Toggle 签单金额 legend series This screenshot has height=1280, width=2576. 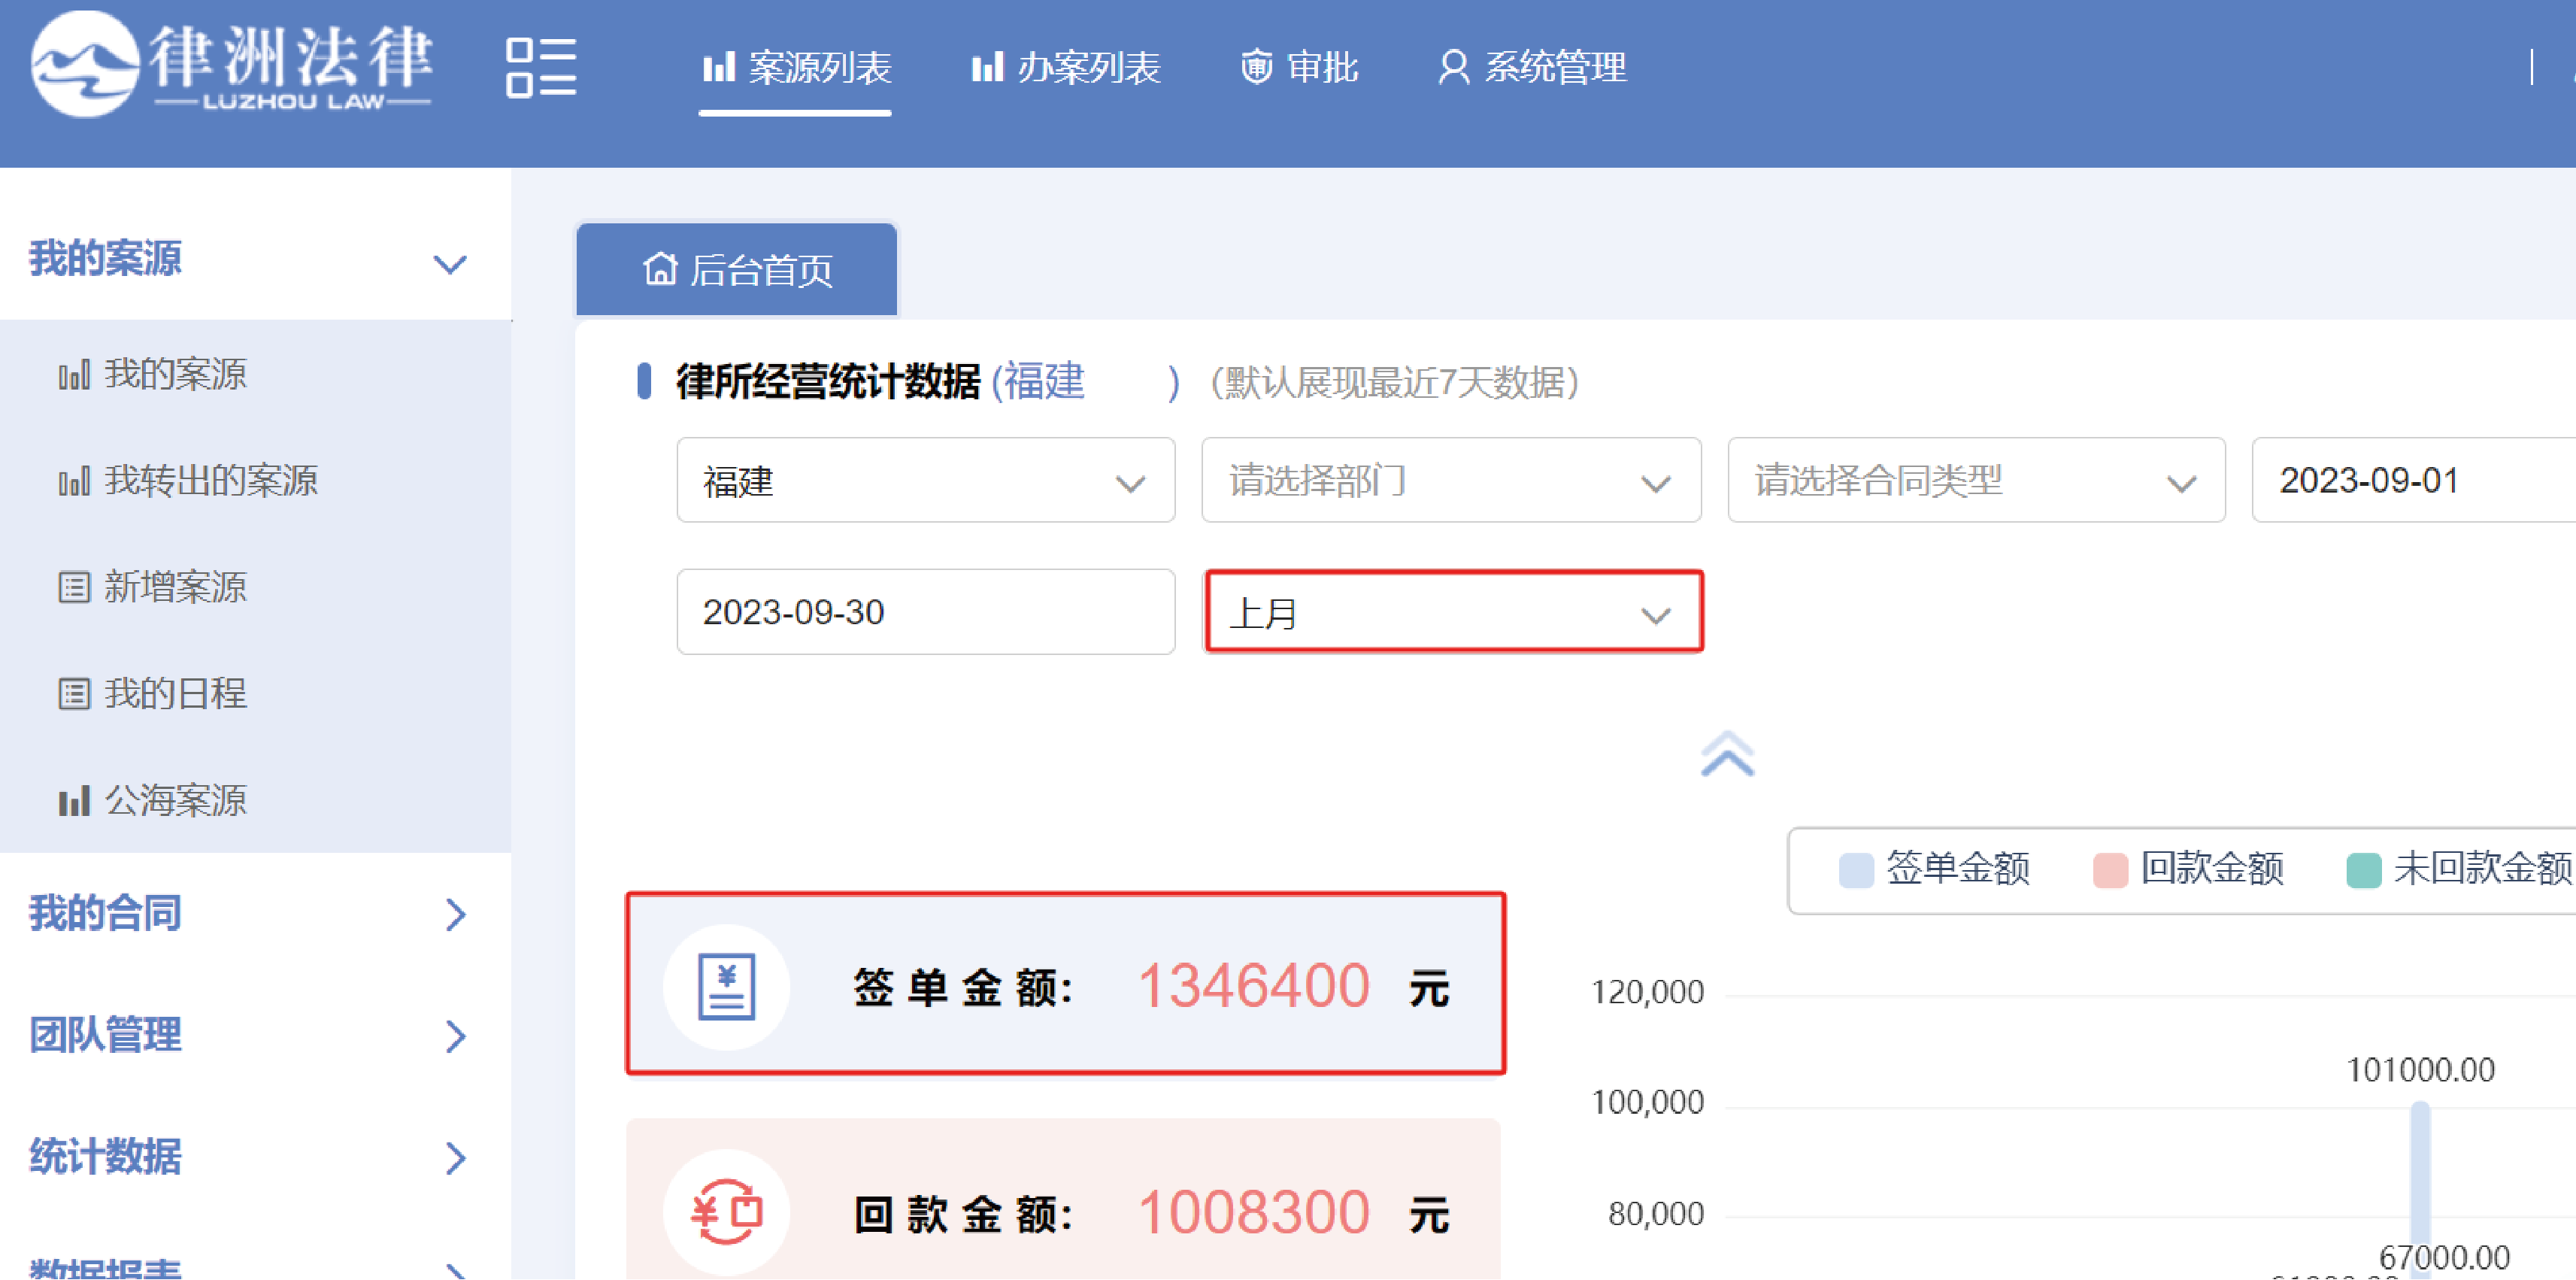tap(1935, 868)
